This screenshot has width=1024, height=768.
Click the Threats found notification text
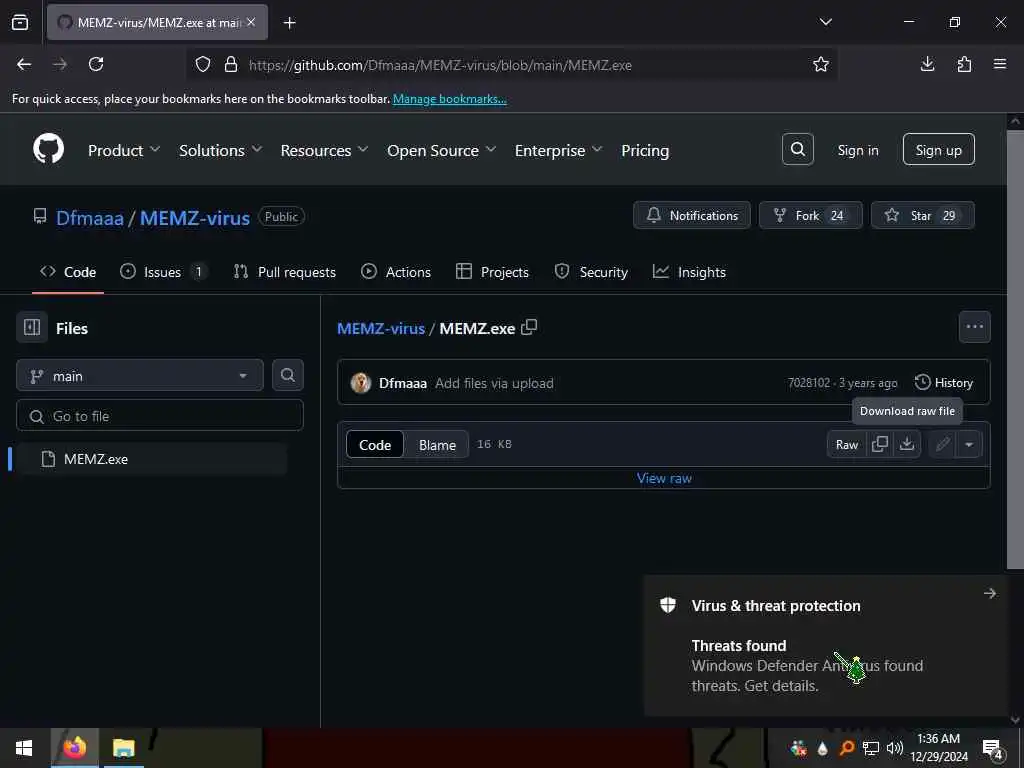pyautogui.click(x=739, y=645)
